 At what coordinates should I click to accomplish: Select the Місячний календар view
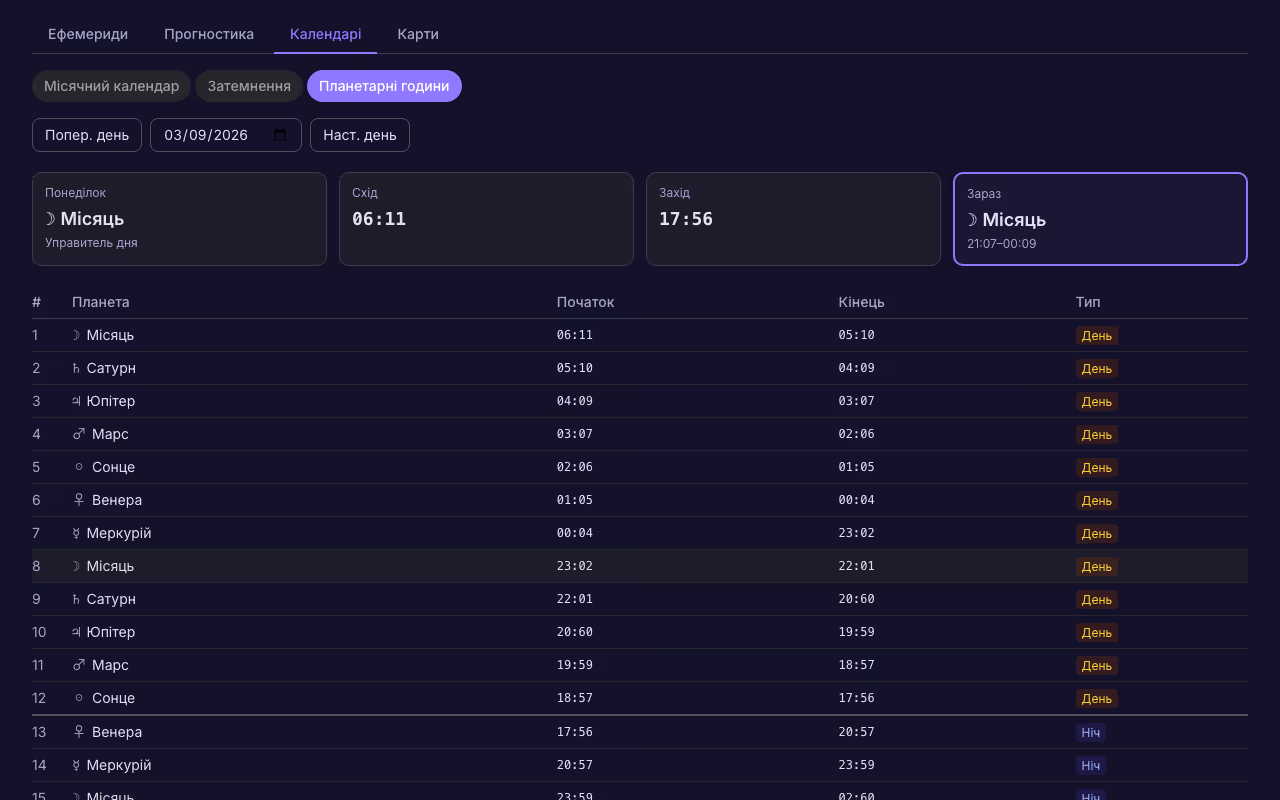111,86
